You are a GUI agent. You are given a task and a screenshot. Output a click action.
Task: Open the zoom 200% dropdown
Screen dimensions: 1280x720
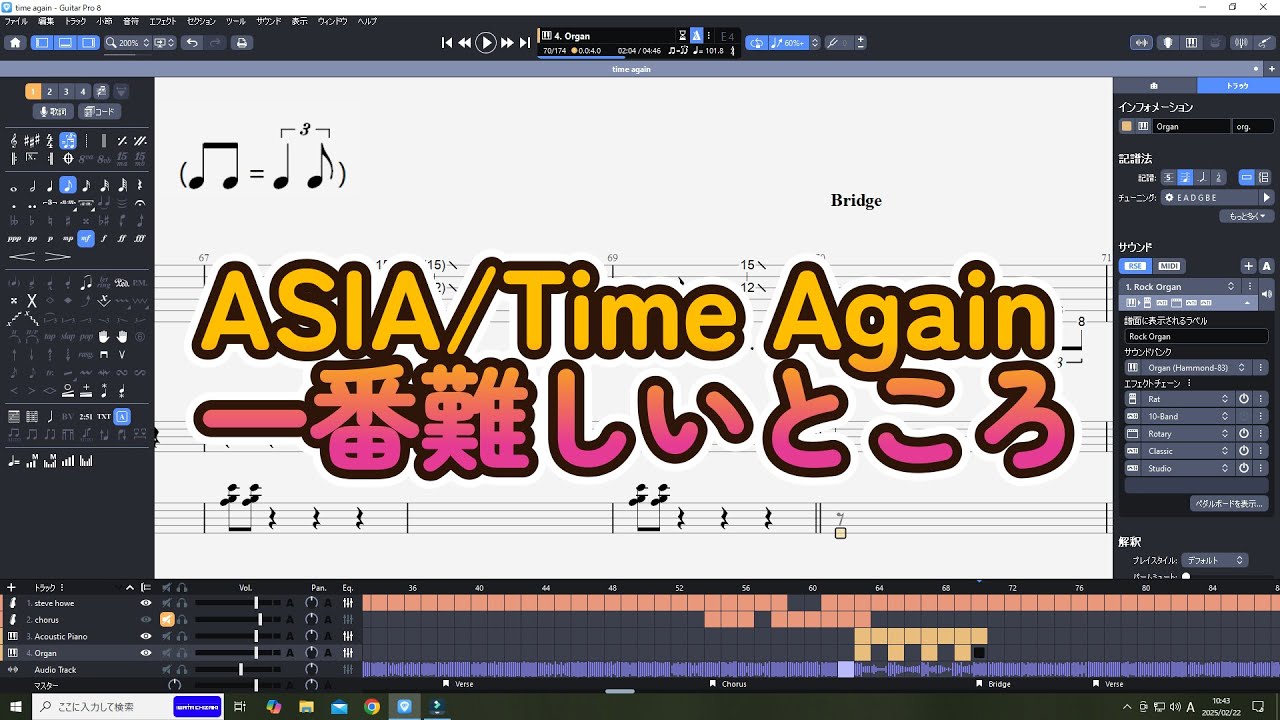[128, 43]
